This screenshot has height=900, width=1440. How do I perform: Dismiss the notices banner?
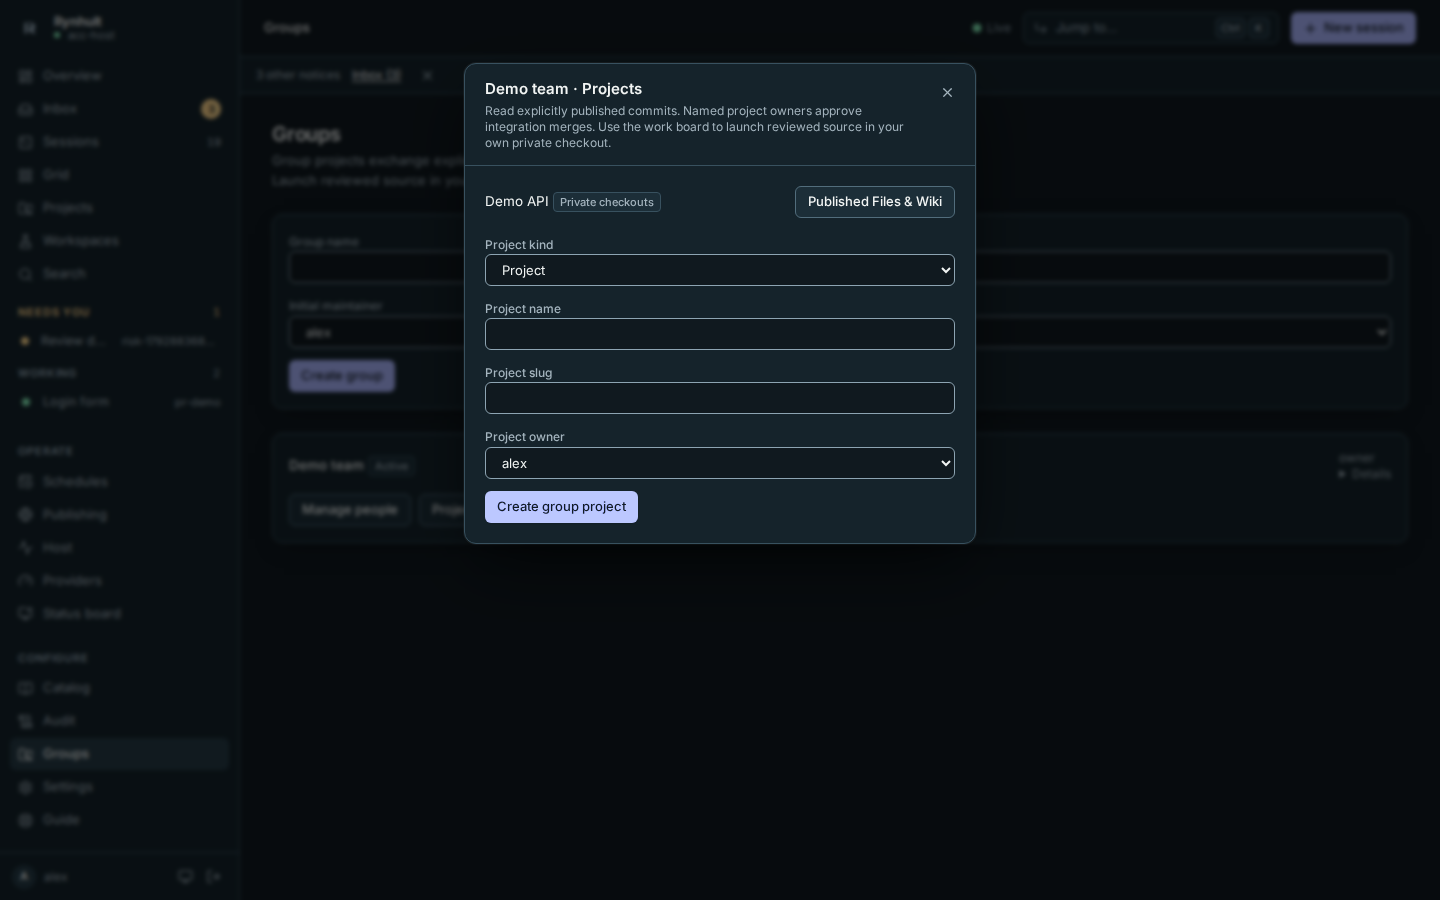click(427, 75)
